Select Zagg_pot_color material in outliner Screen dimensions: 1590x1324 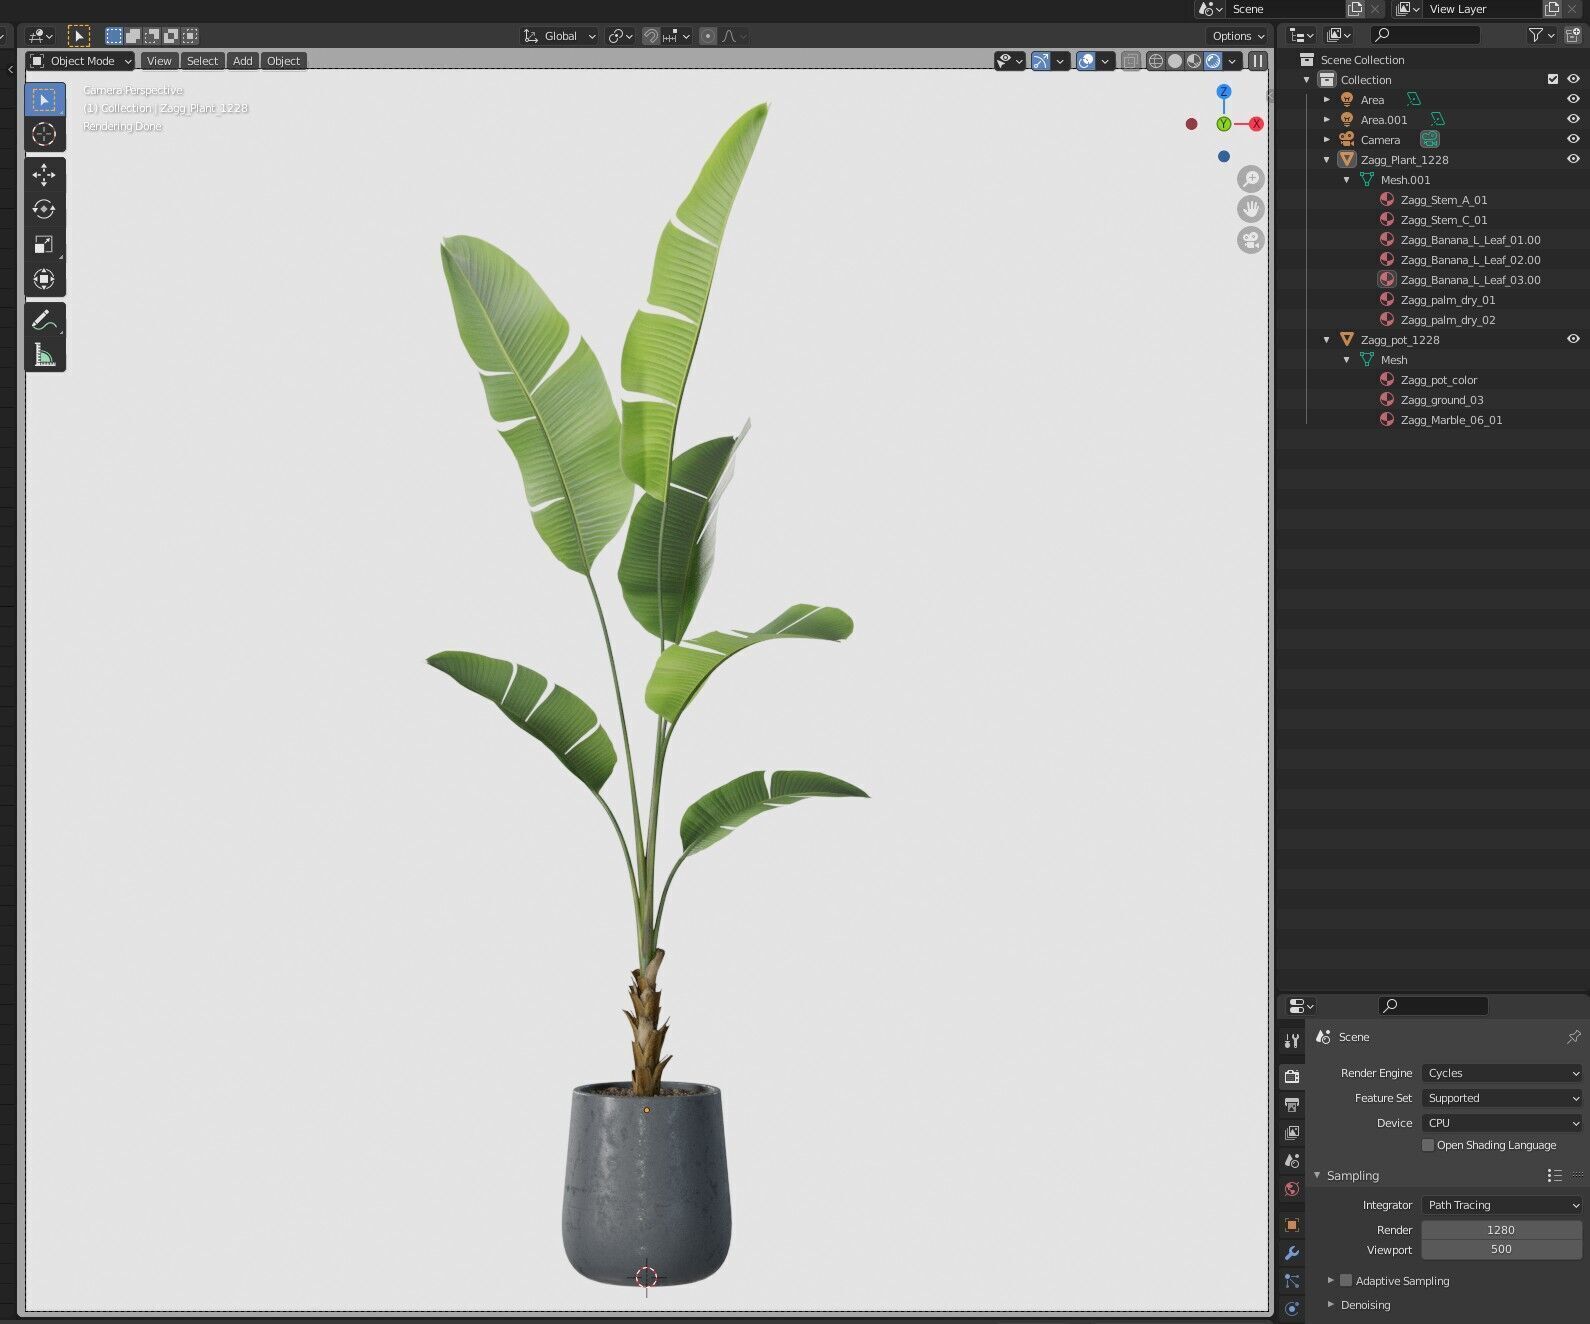1438,380
